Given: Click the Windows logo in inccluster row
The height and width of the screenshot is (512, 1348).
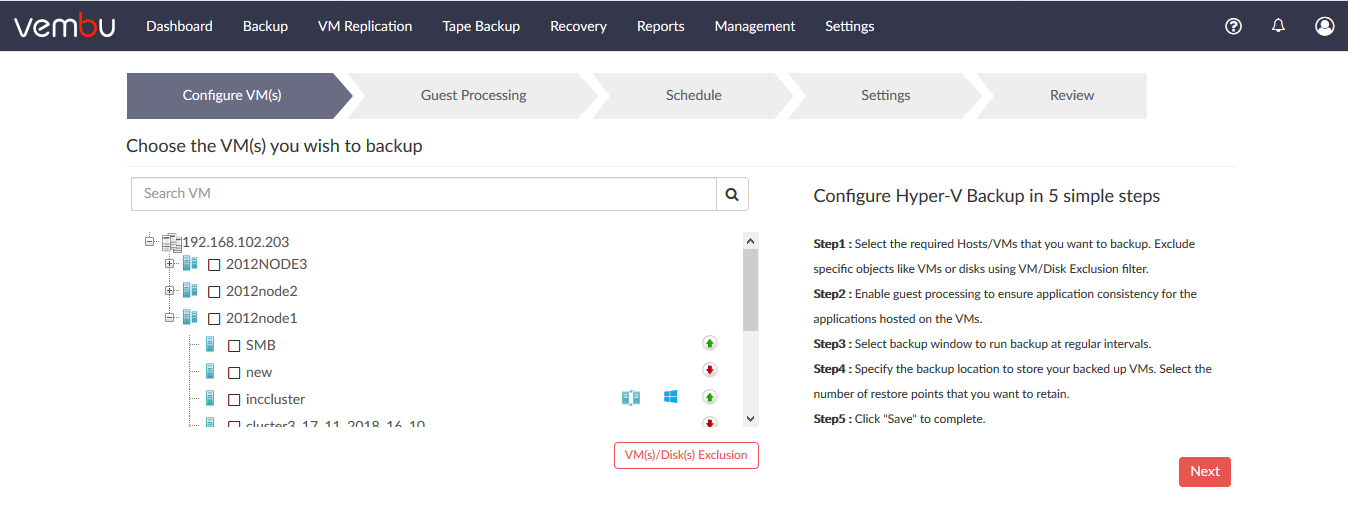Looking at the screenshot, I should pyautogui.click(x=671, y=397).
